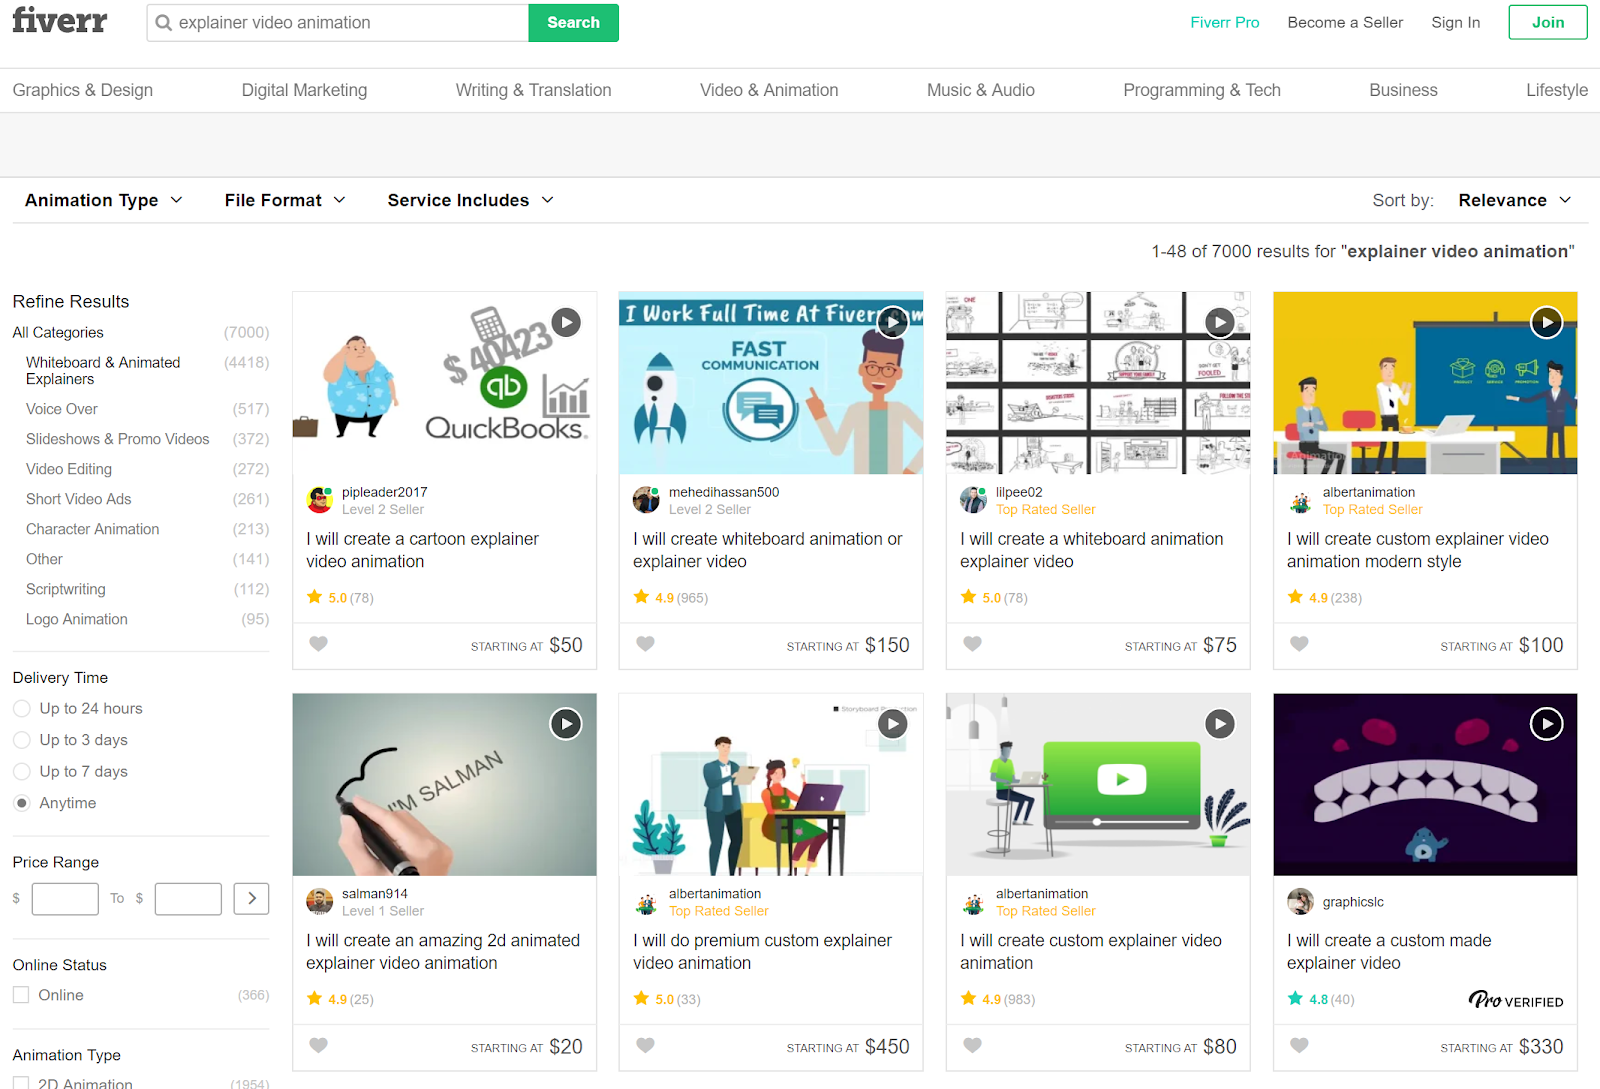The image size is (1600, 1089).
Task: Open the Digital Marketing category menu
Action: pyautogui.click(x=304, y=90)
